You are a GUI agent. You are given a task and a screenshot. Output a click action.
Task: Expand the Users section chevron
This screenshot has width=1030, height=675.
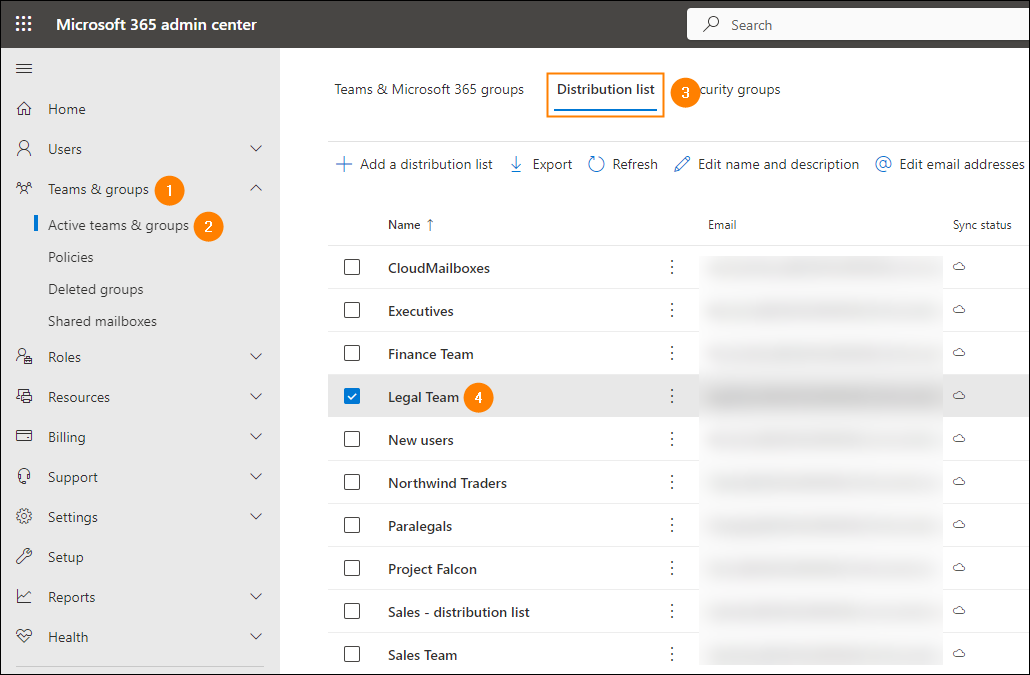coord(256,148)
